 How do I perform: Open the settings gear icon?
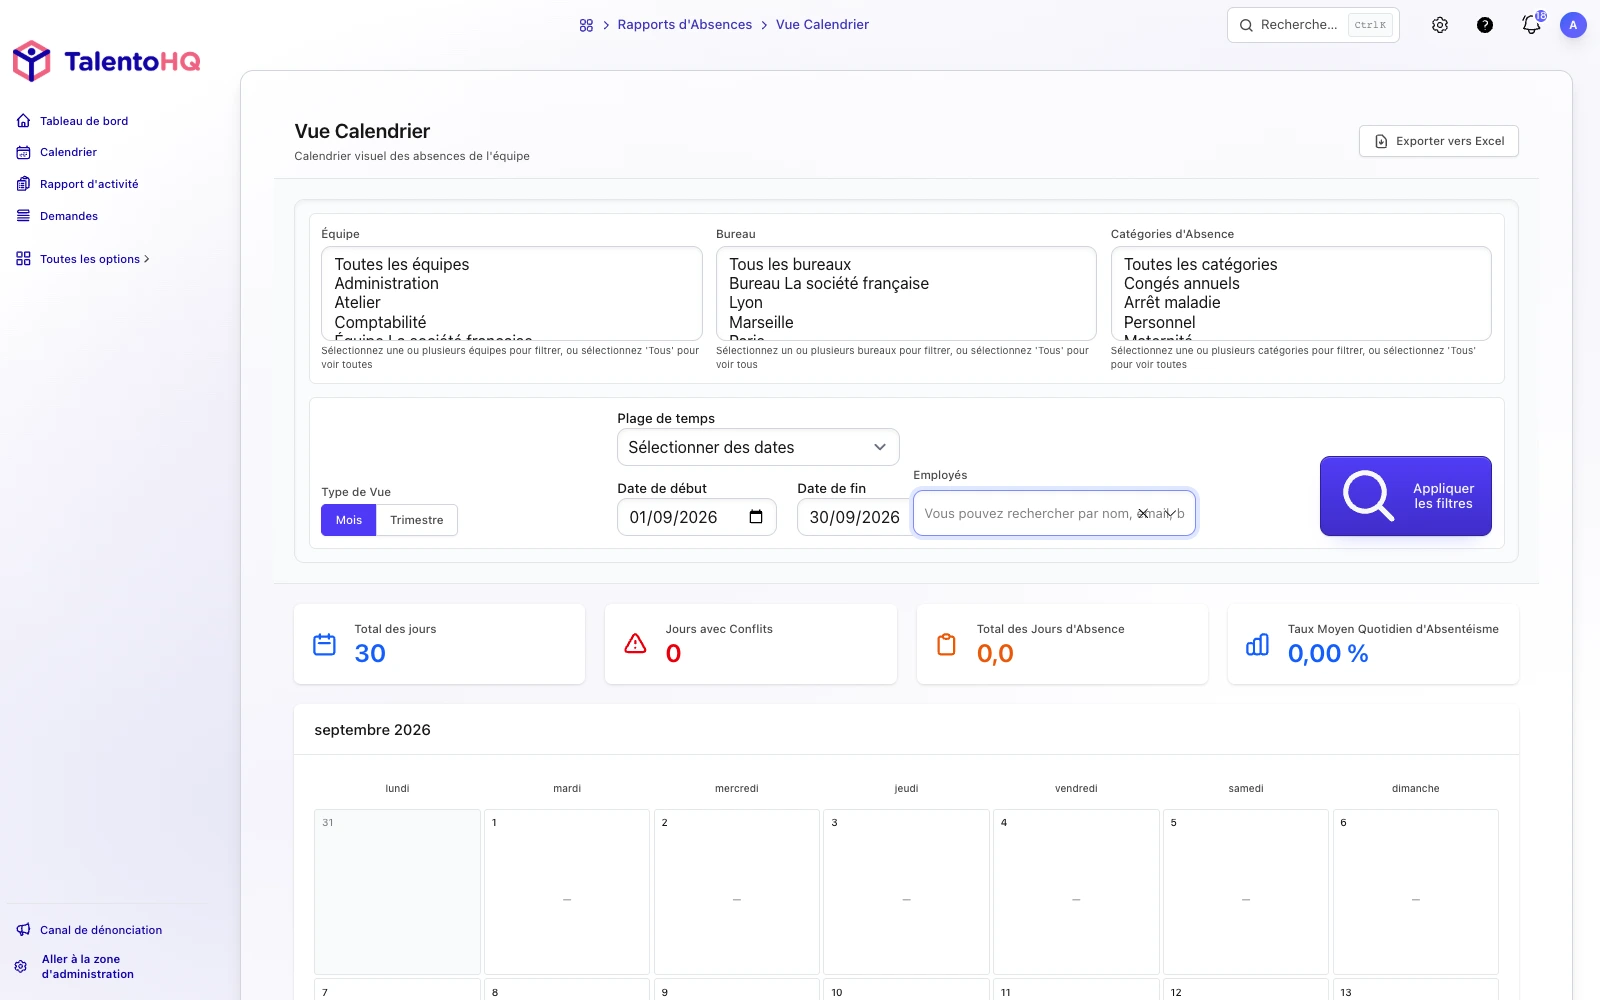point(1440,25)
